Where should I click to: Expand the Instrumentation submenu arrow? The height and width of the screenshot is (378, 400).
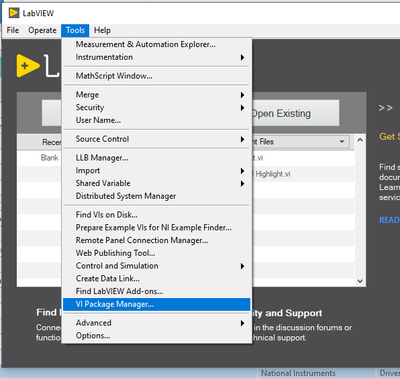[x=242, y=58]
